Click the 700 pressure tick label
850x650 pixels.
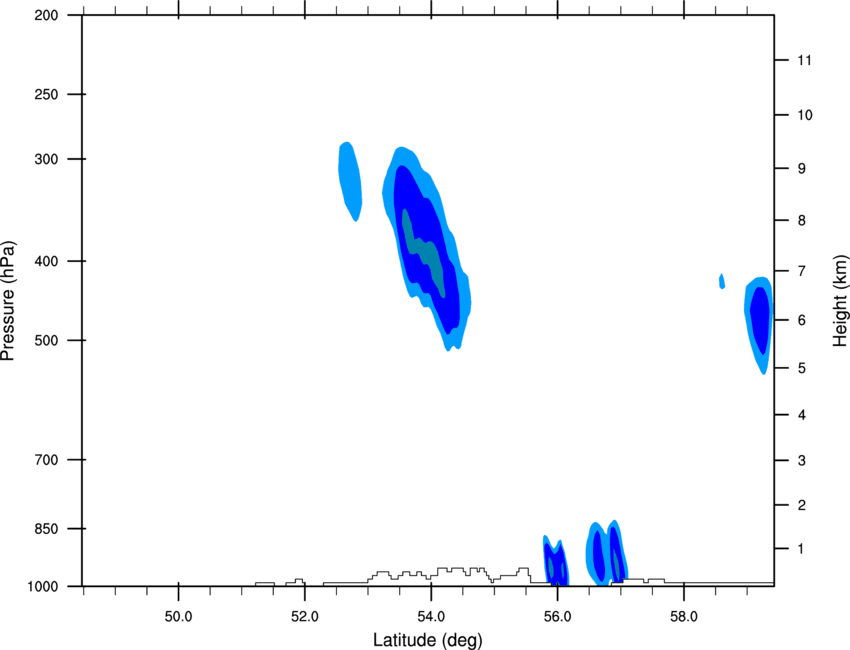point(46,460)
